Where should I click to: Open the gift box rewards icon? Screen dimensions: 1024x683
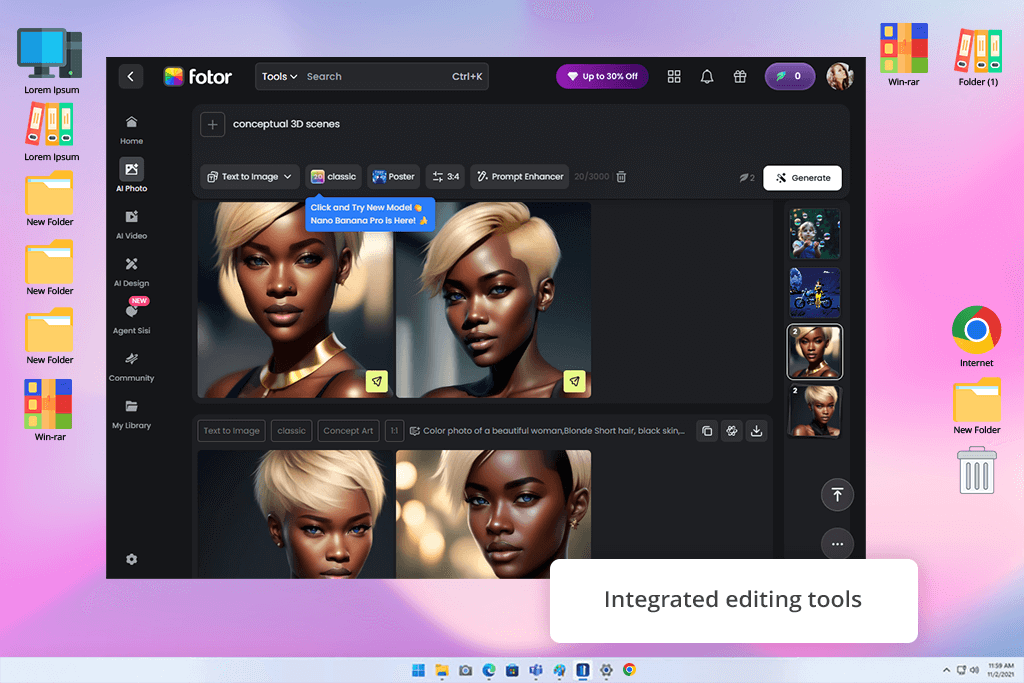click(740, 76)
